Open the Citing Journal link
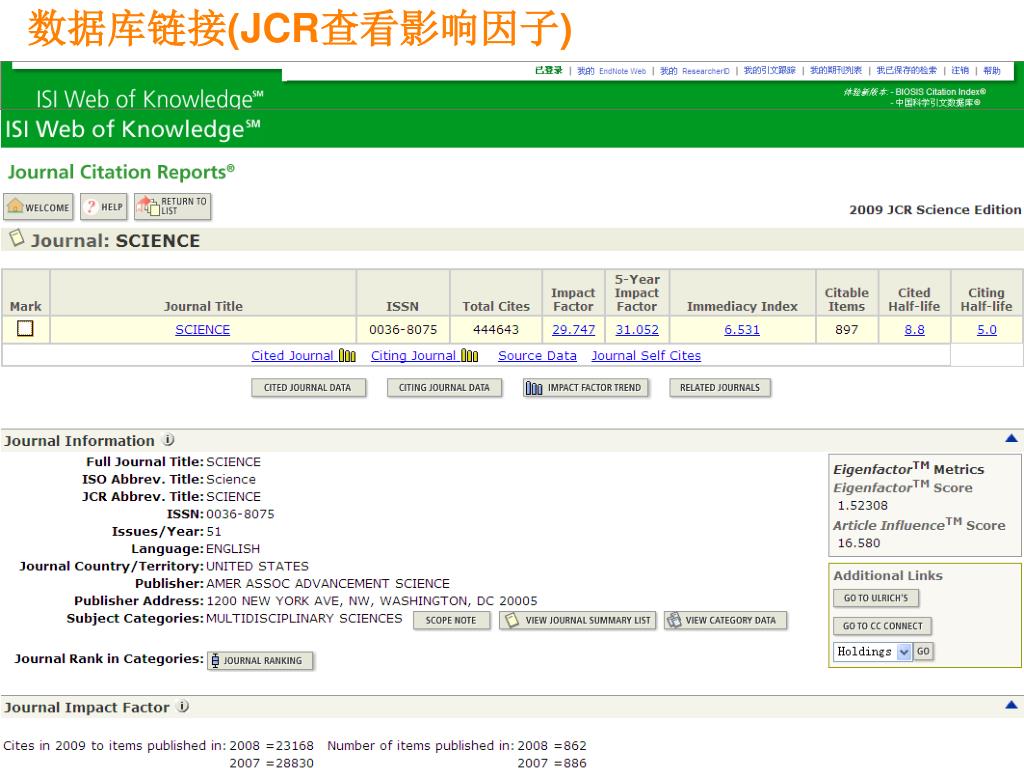The image size is (1024, 768). (x=413, y=355)
